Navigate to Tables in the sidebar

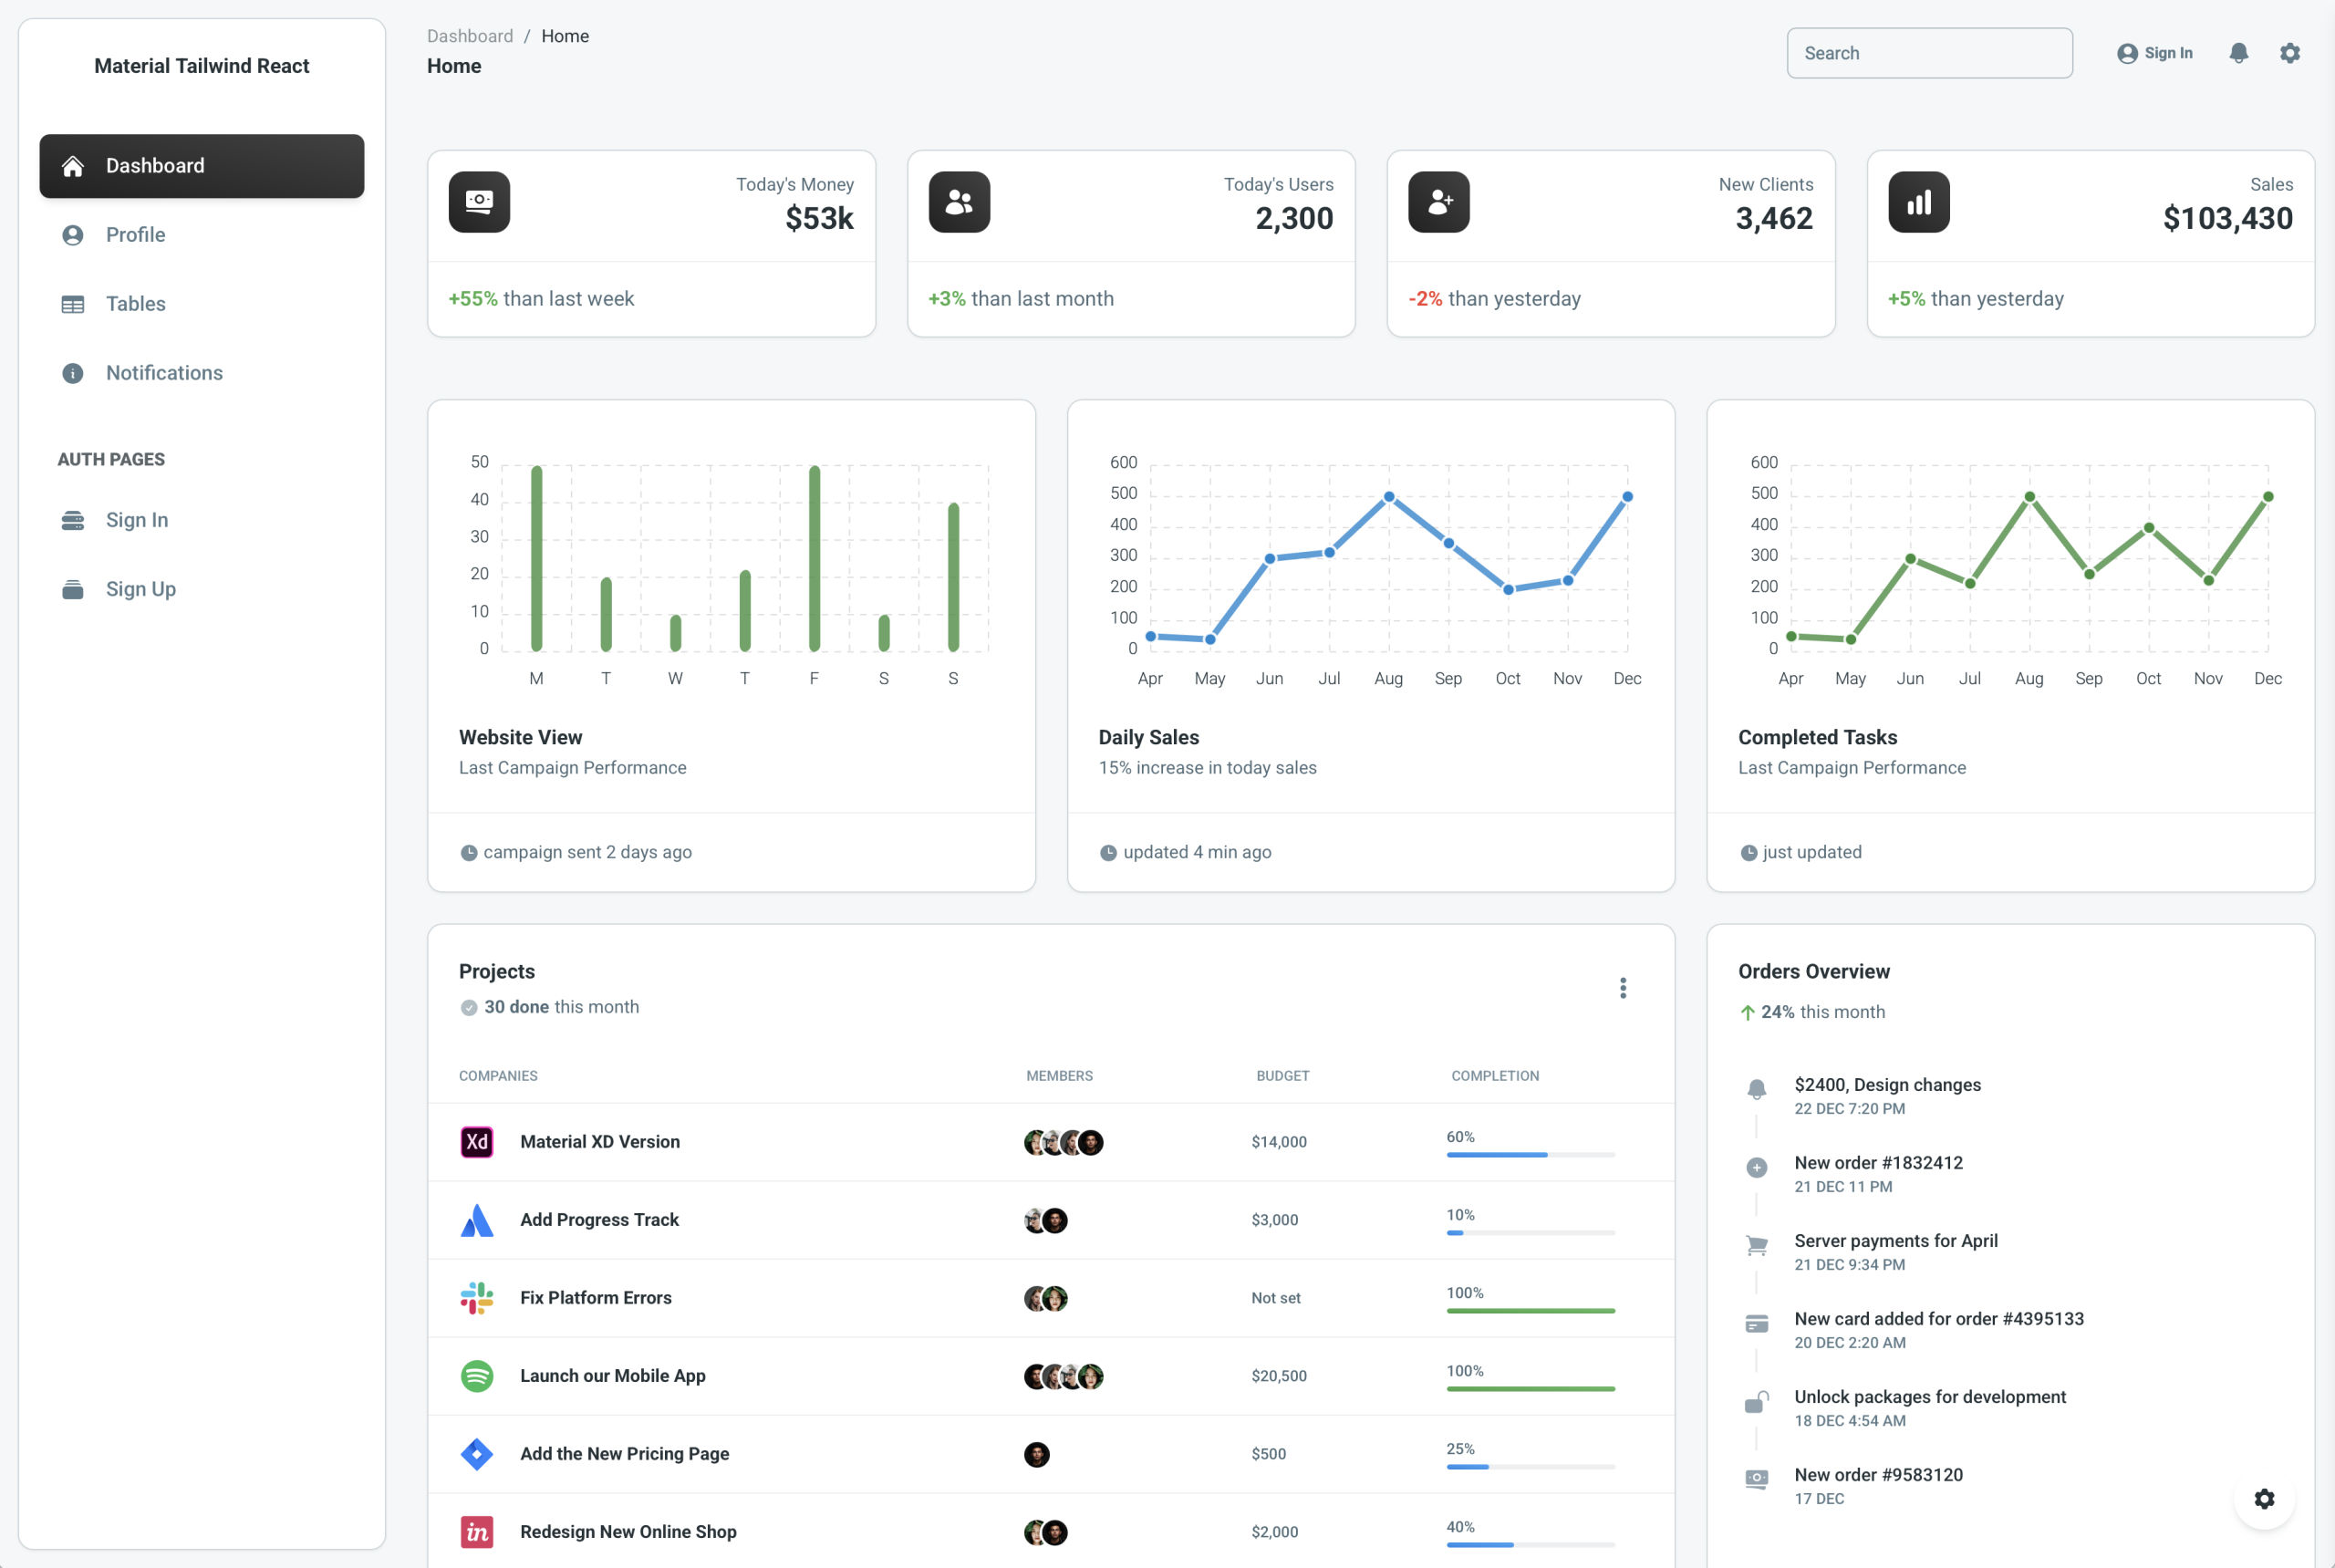point(136,303)
